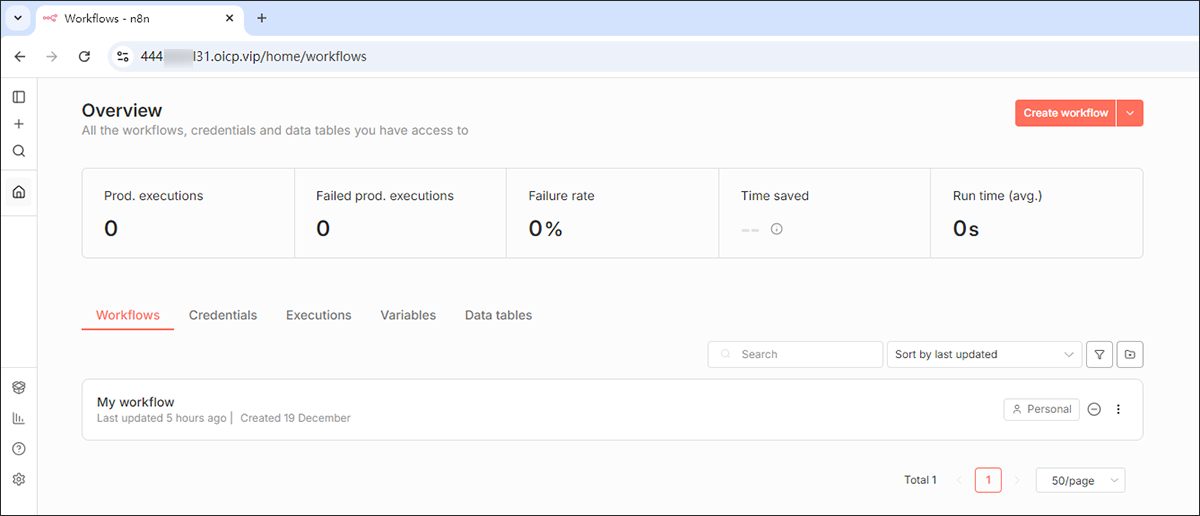Click the add folder icon button
The image size is (1200, 516).
1130,354
